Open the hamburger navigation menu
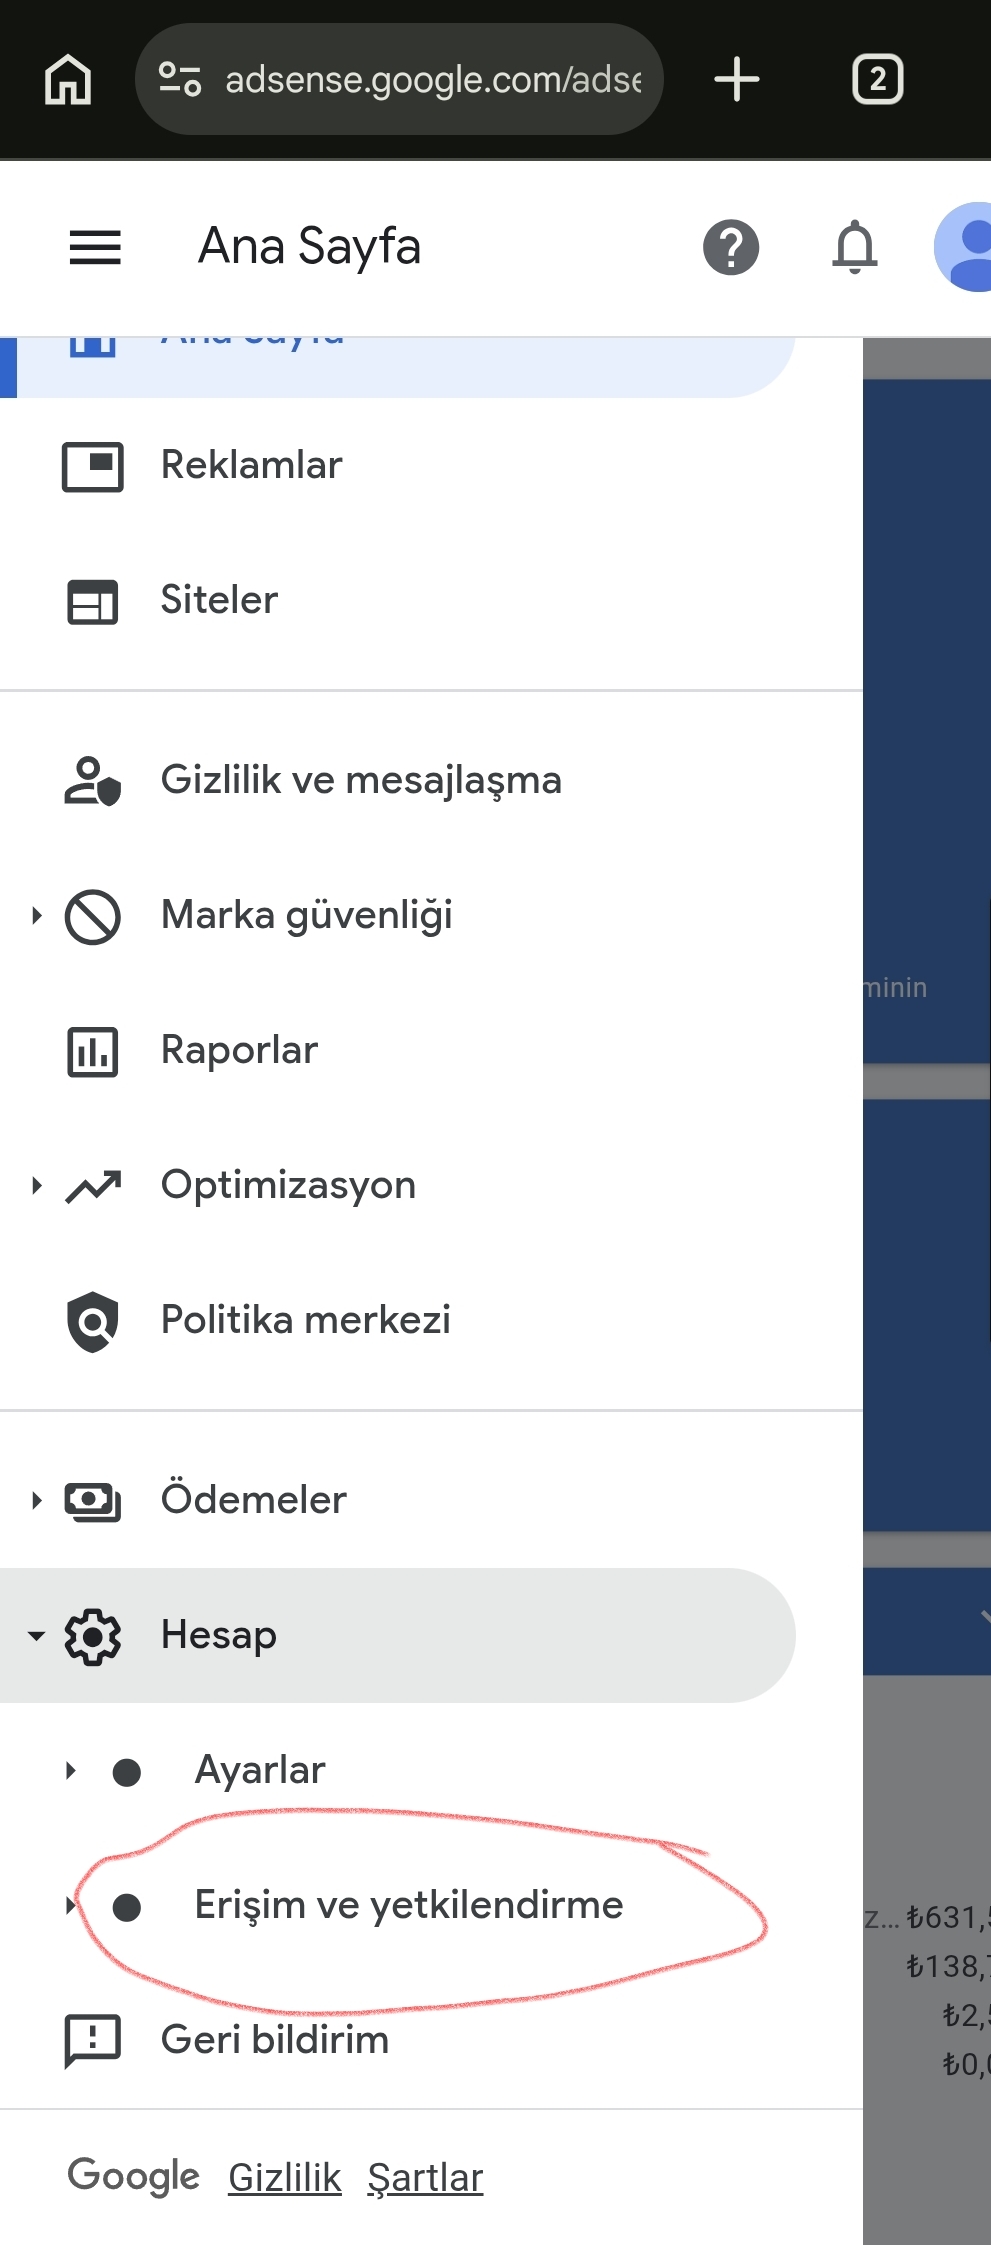Screen dimensions: 991x2245 pos(95,247)
